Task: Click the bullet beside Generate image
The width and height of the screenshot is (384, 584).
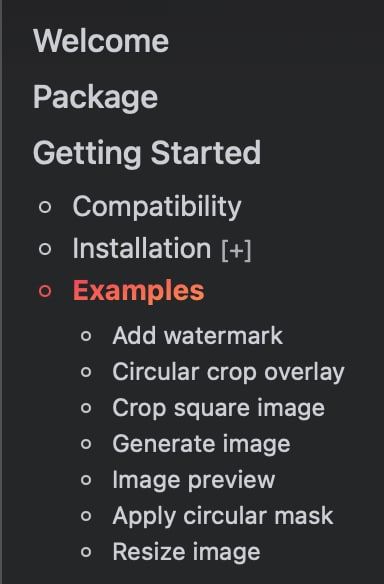Action: point(86,444)
